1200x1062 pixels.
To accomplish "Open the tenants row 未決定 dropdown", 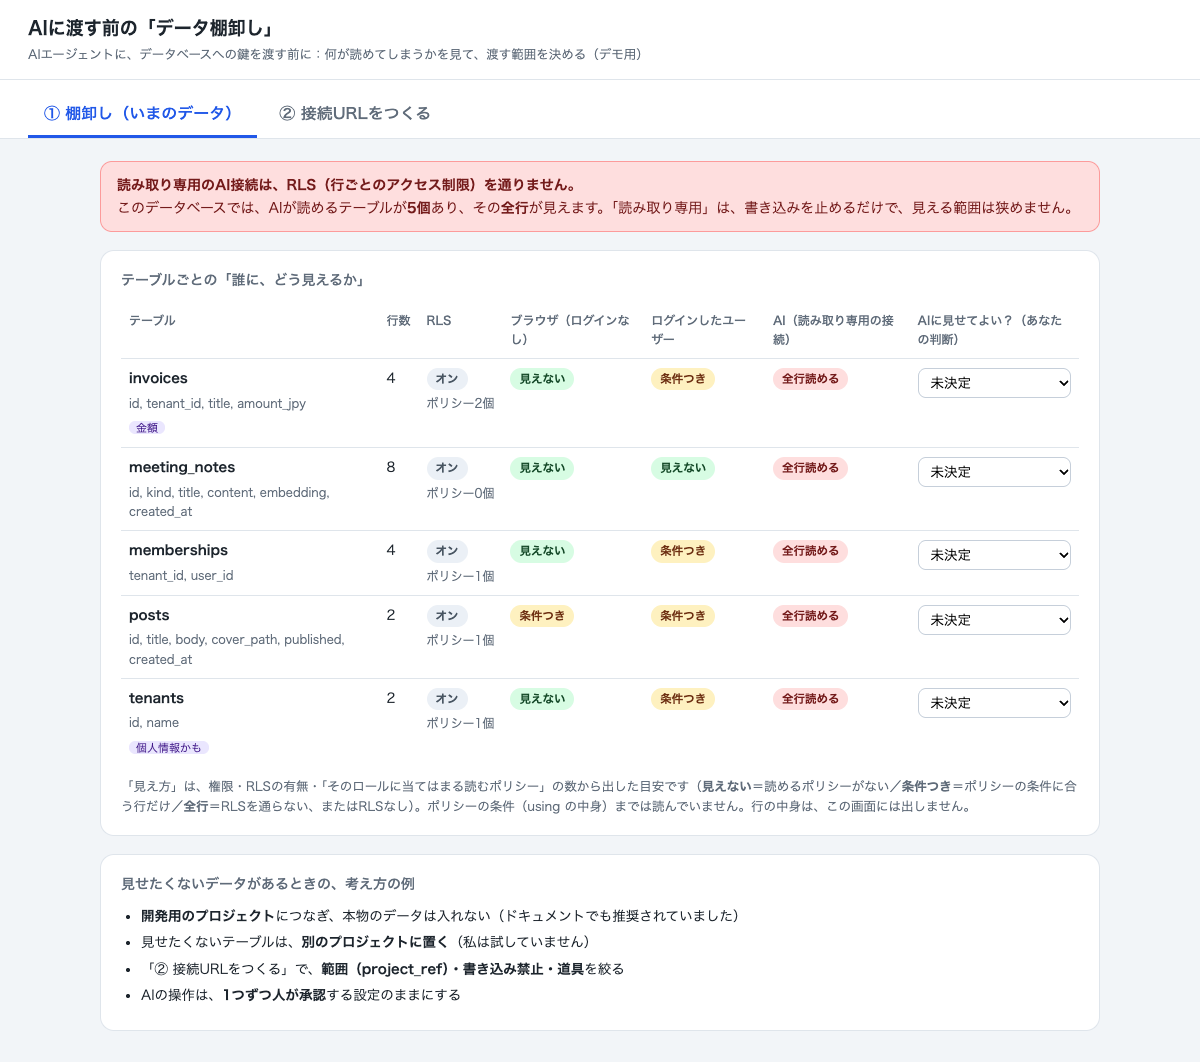I will coord(994,703).
